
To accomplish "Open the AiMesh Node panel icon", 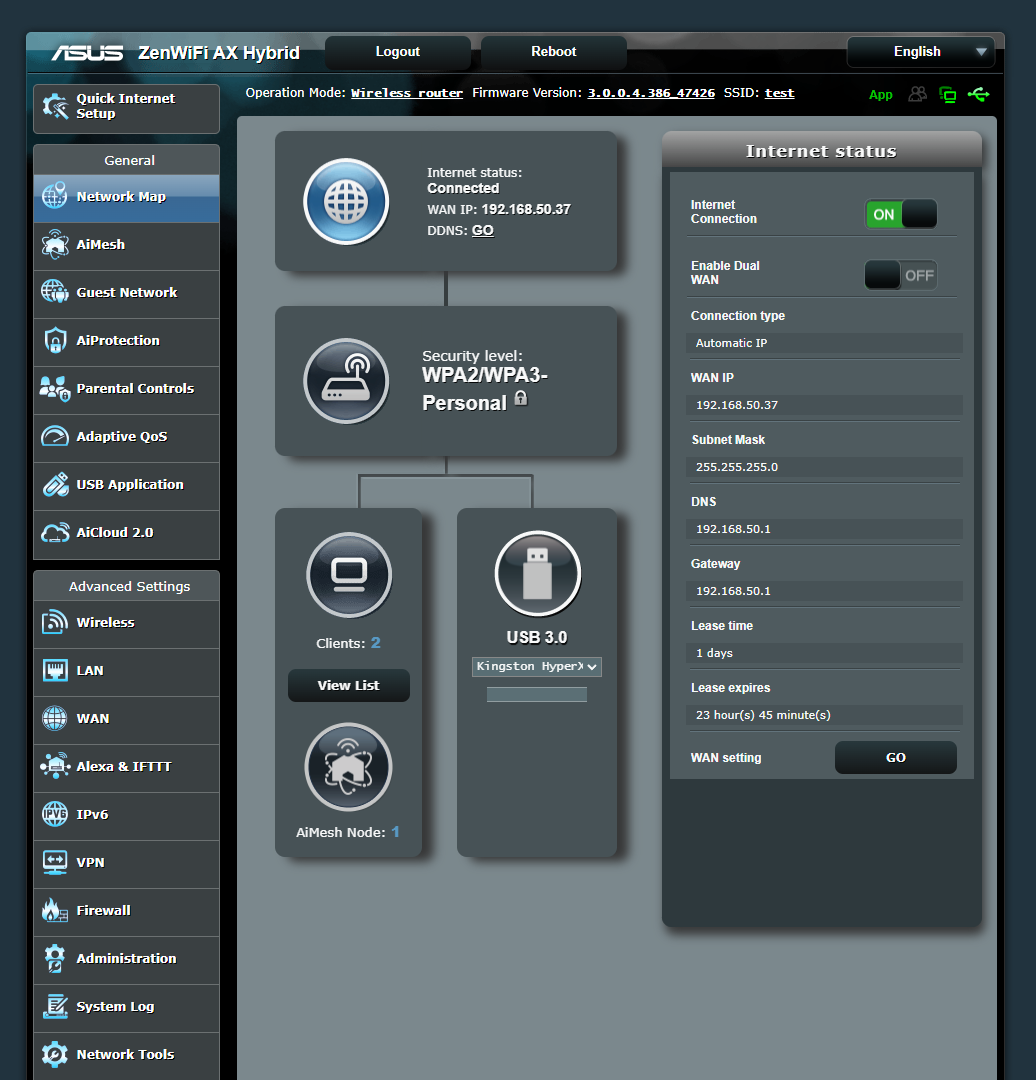I will pos(348,766).
